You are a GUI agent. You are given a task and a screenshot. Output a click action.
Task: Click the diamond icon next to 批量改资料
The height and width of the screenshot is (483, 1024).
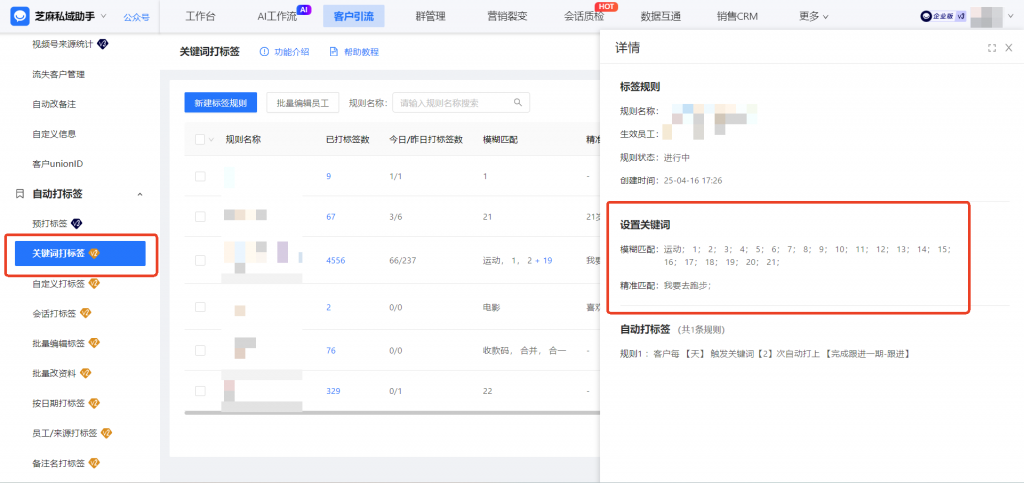tap(86, 374)
